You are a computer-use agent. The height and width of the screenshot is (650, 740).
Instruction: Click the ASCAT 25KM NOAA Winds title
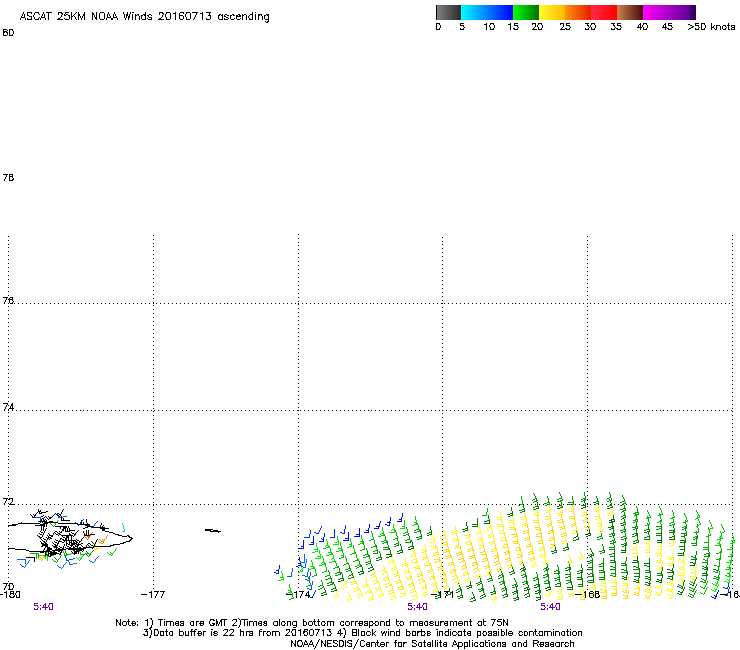coord(144,17)
